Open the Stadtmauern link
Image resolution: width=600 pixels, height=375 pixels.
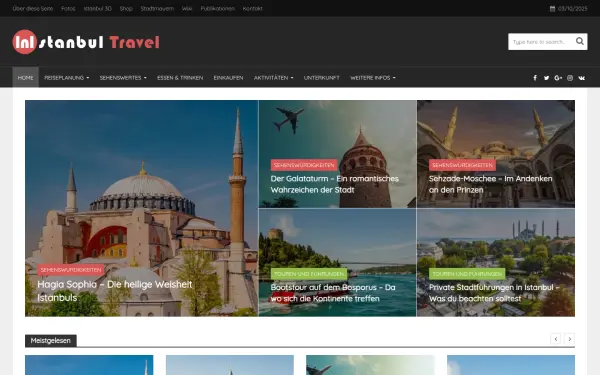click(157, 8)
